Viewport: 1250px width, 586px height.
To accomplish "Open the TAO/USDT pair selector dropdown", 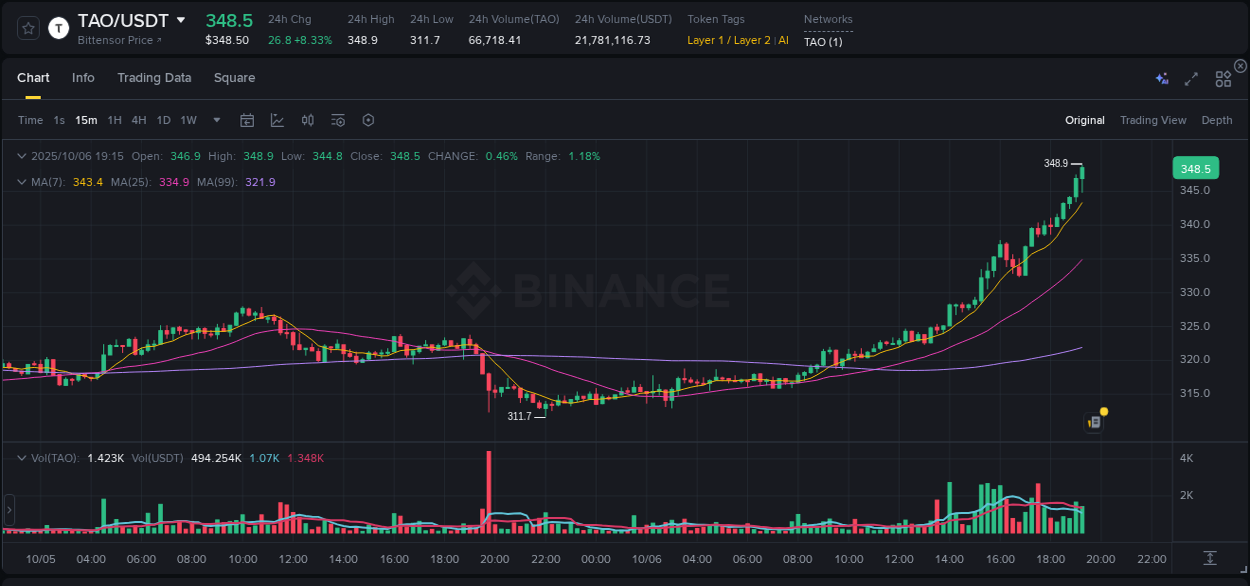I will 181,19.
